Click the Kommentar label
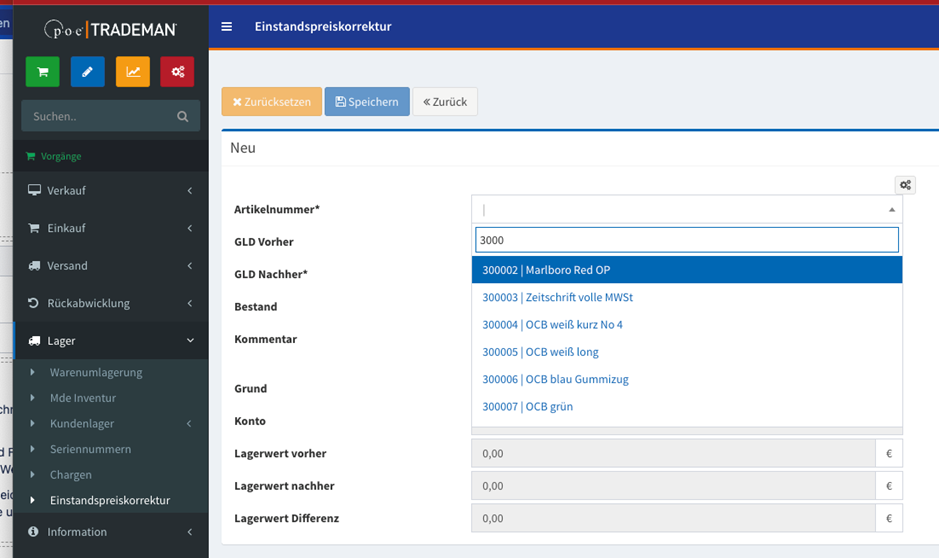The width and height of the screenshot is (939, 558). pyautogui.click(x=265, y=339)
